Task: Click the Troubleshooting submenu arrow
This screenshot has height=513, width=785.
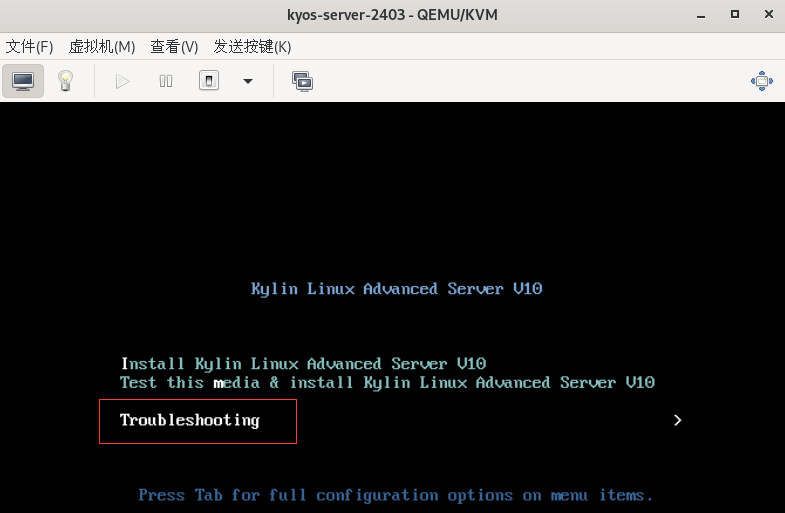Action: click(677, 420)
